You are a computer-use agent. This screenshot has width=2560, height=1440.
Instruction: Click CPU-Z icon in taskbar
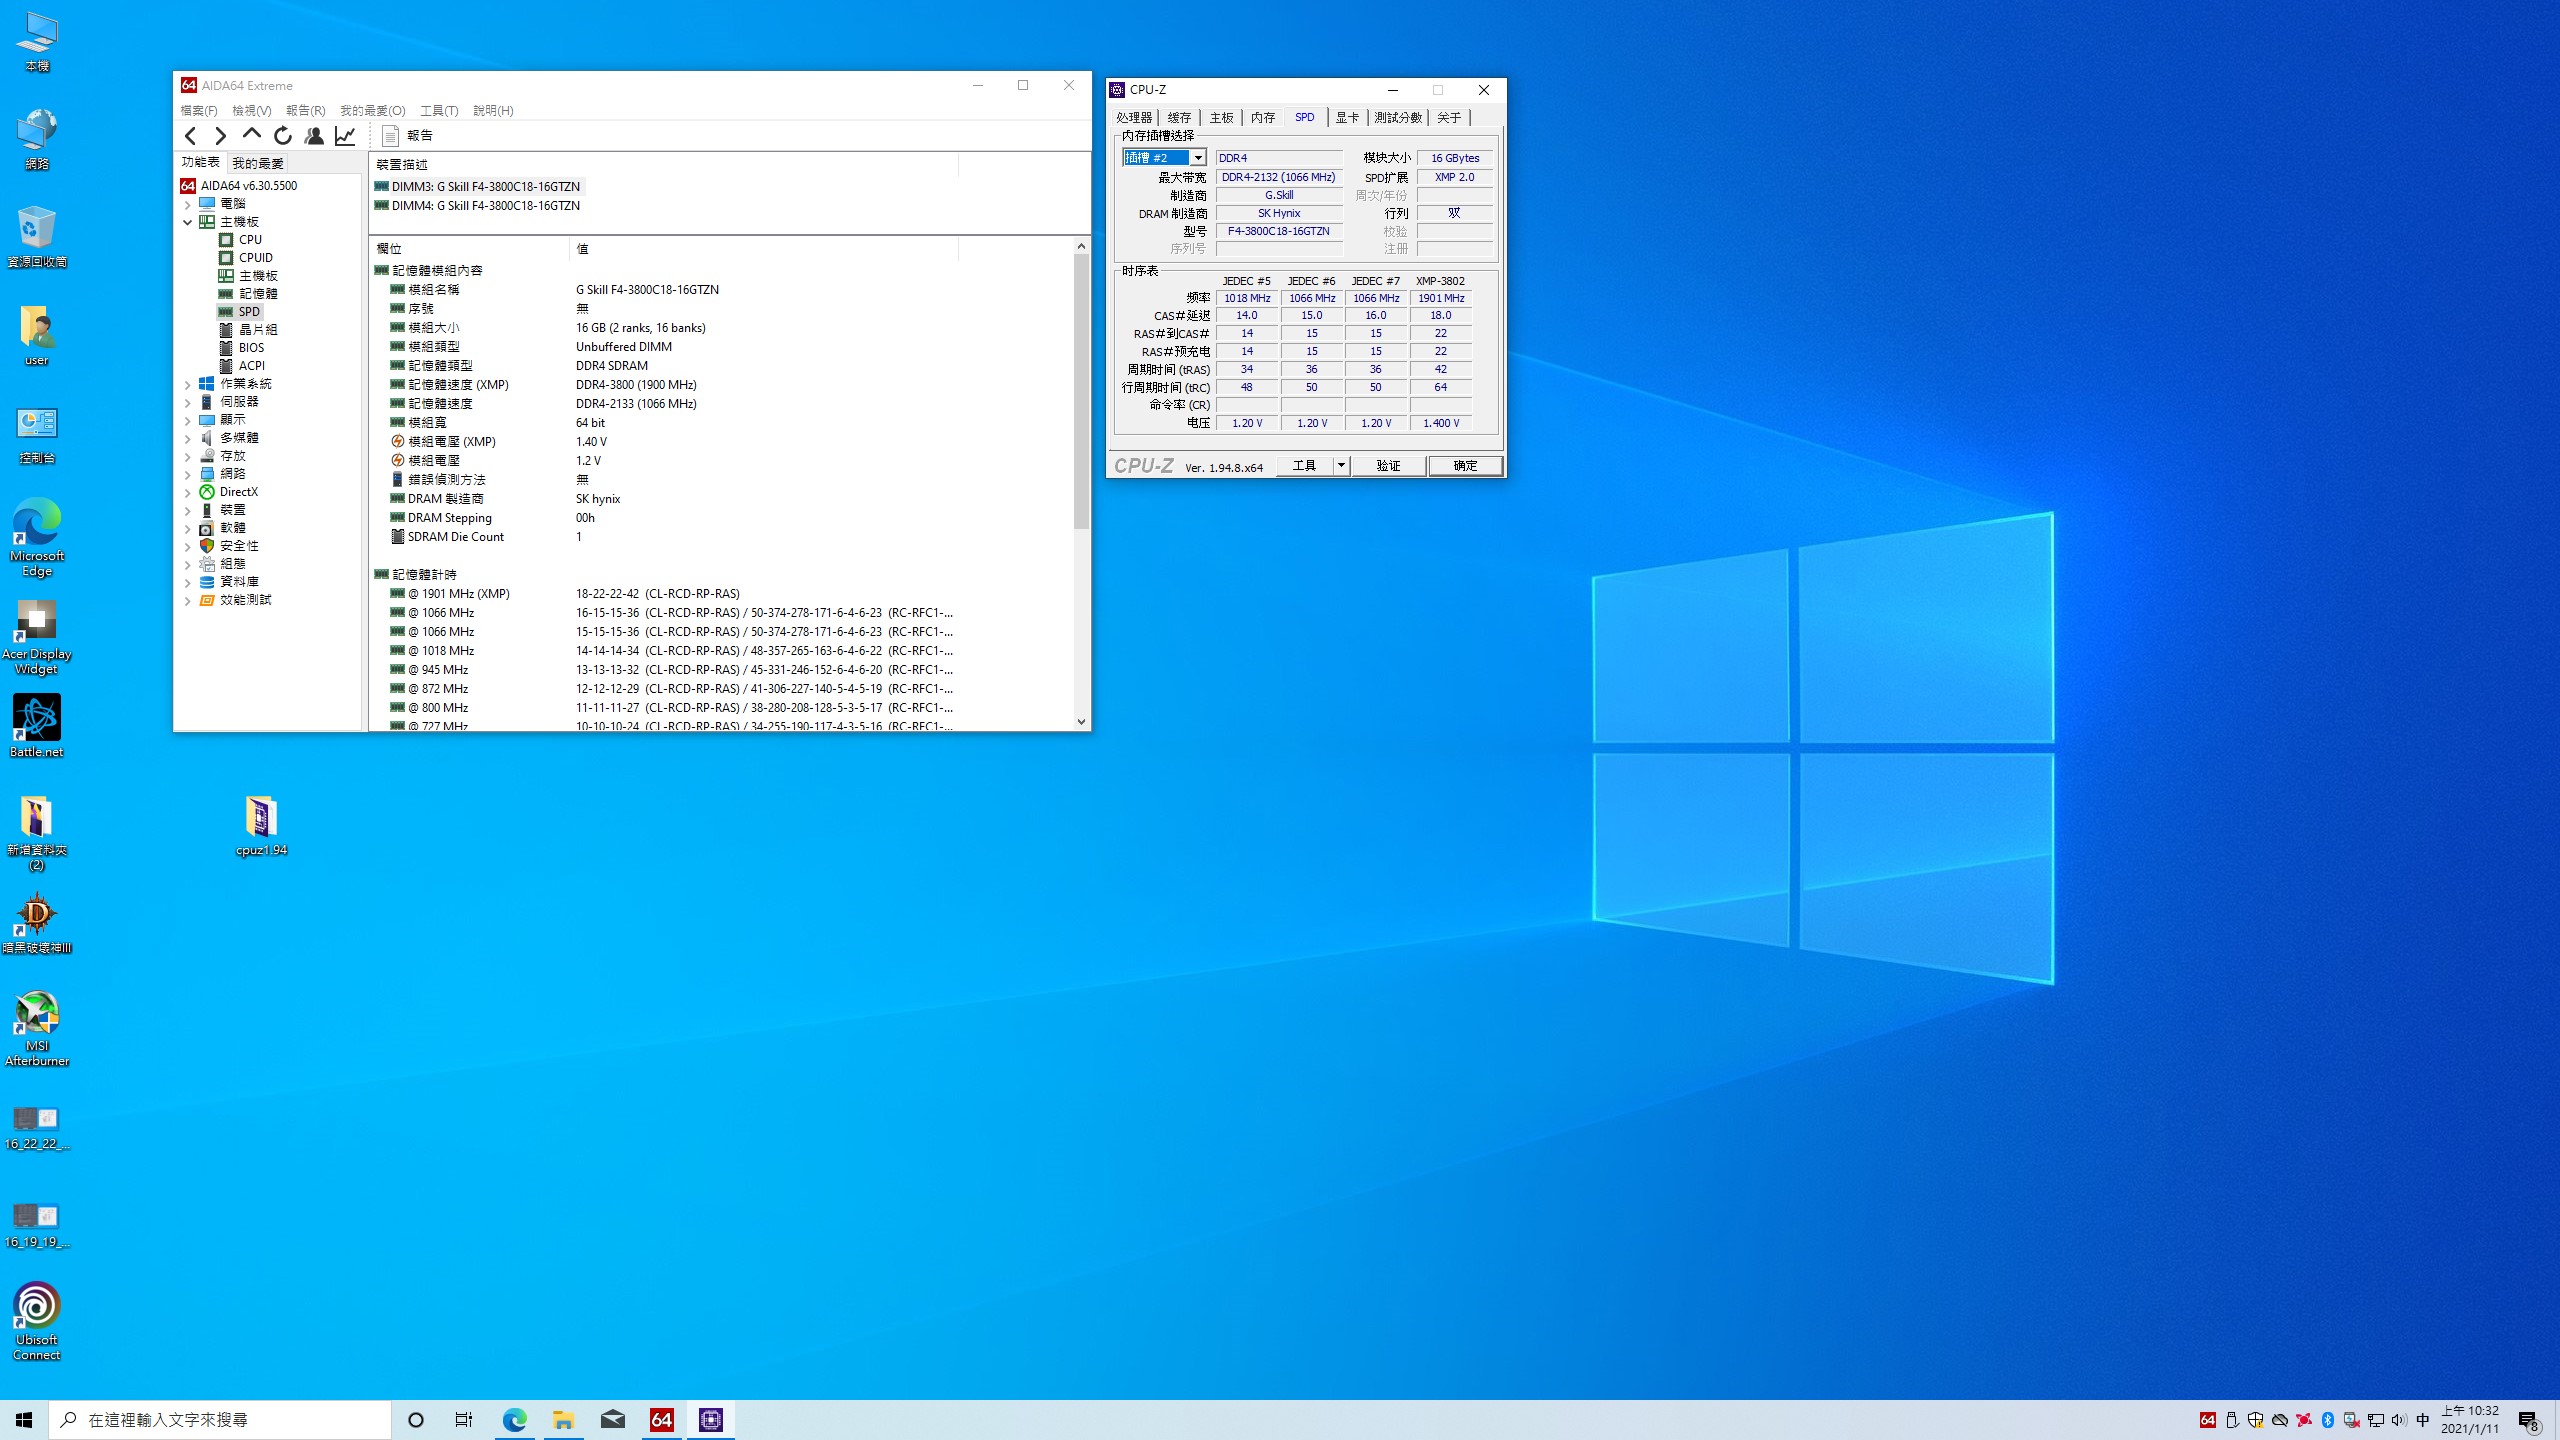click(710, 1420)
